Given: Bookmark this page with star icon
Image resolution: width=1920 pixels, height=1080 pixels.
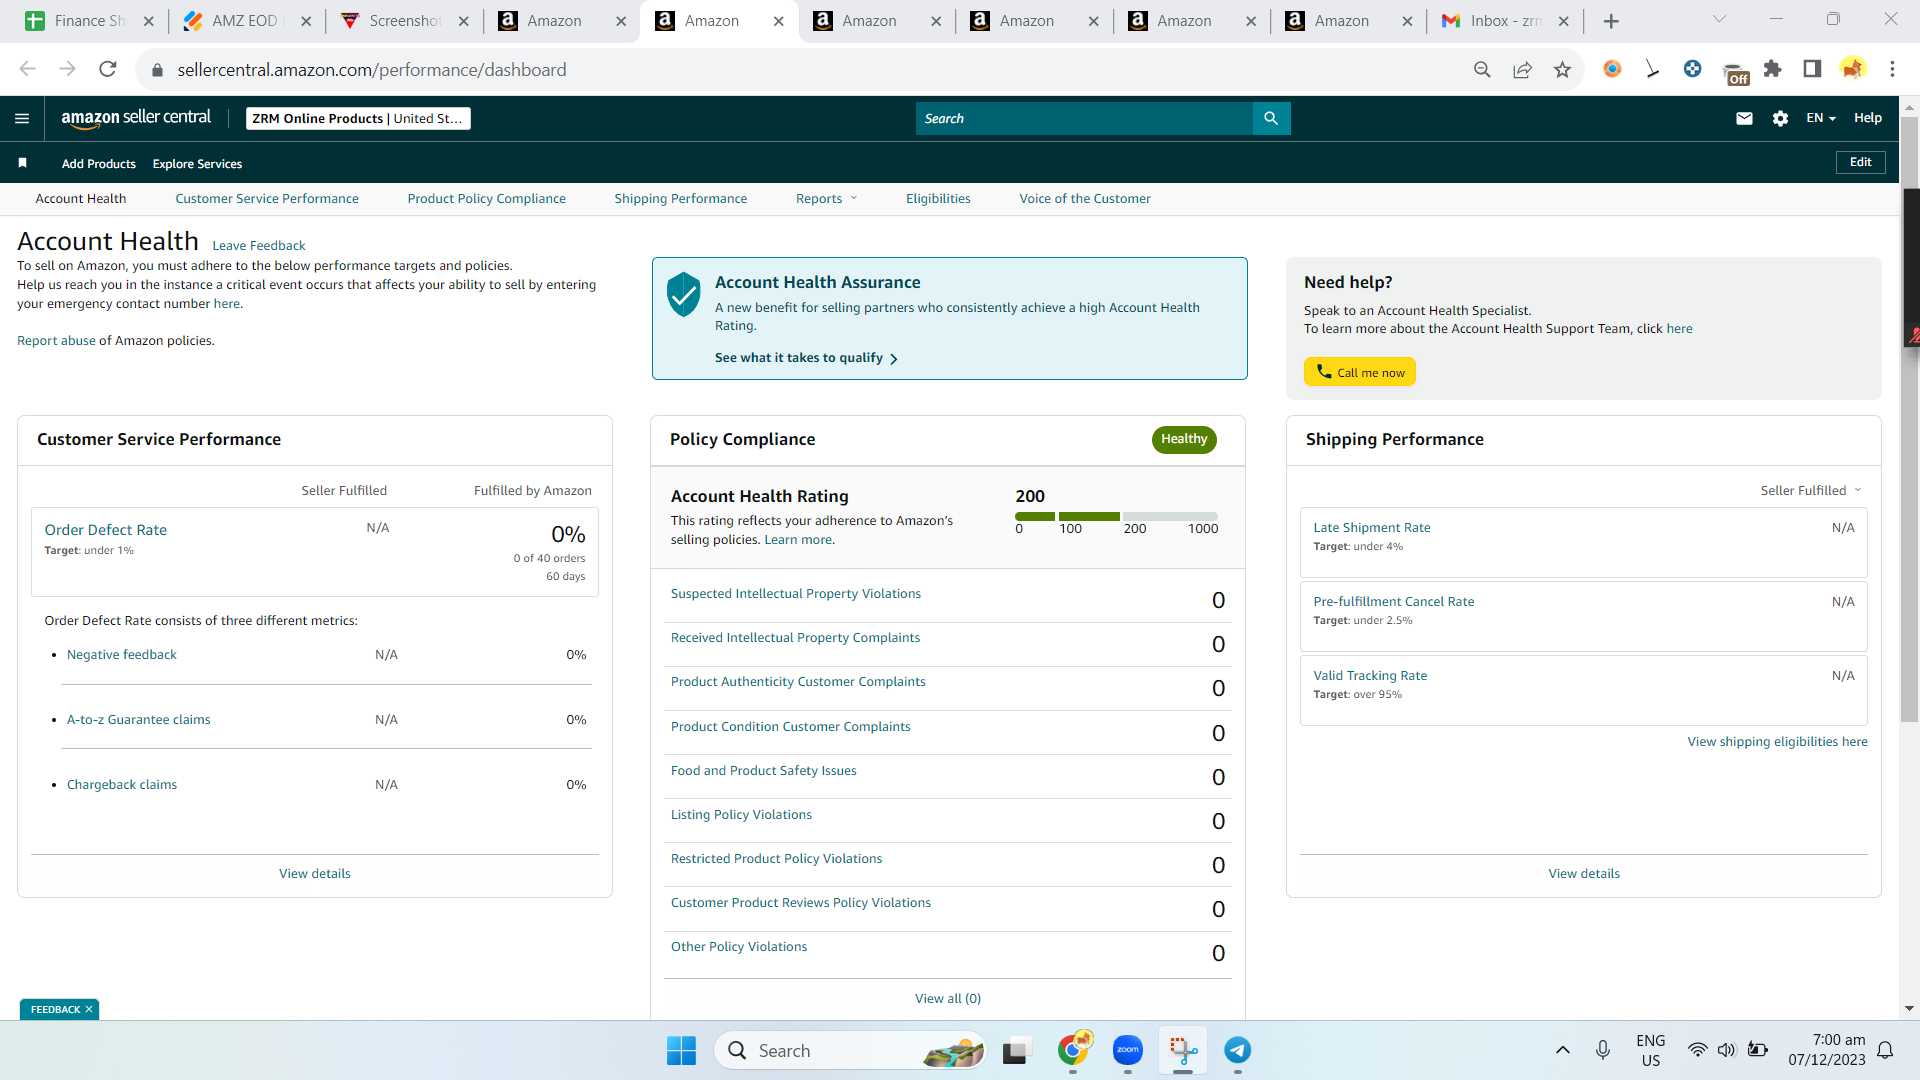Looking at the screenshot, I should coord(1562,69).
